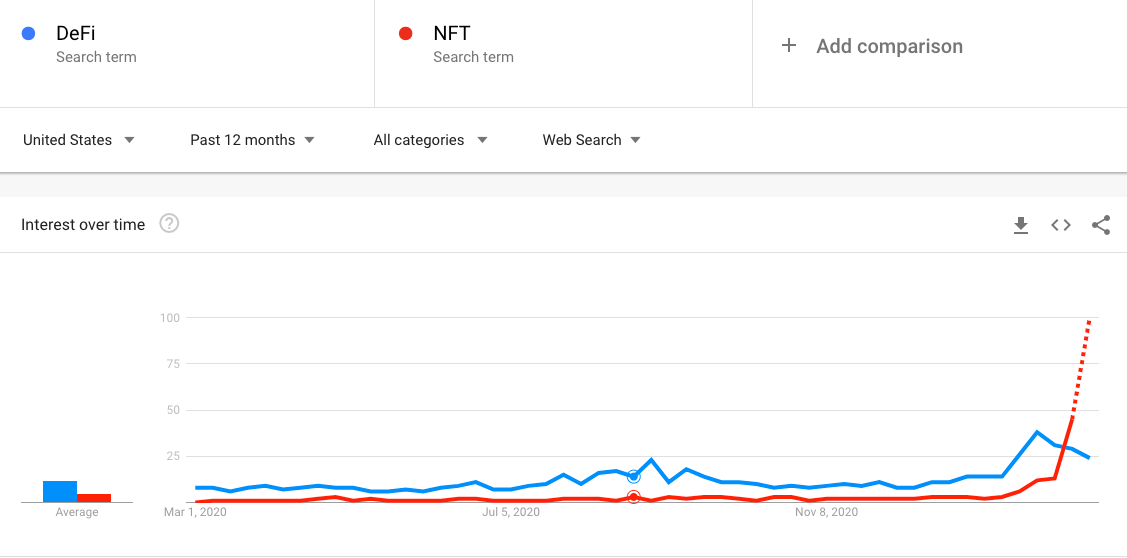Image resolution: width=1127 pixels, height=558 pixels.
Task: Edit the DeFi search term
Action: pos(75,33)
